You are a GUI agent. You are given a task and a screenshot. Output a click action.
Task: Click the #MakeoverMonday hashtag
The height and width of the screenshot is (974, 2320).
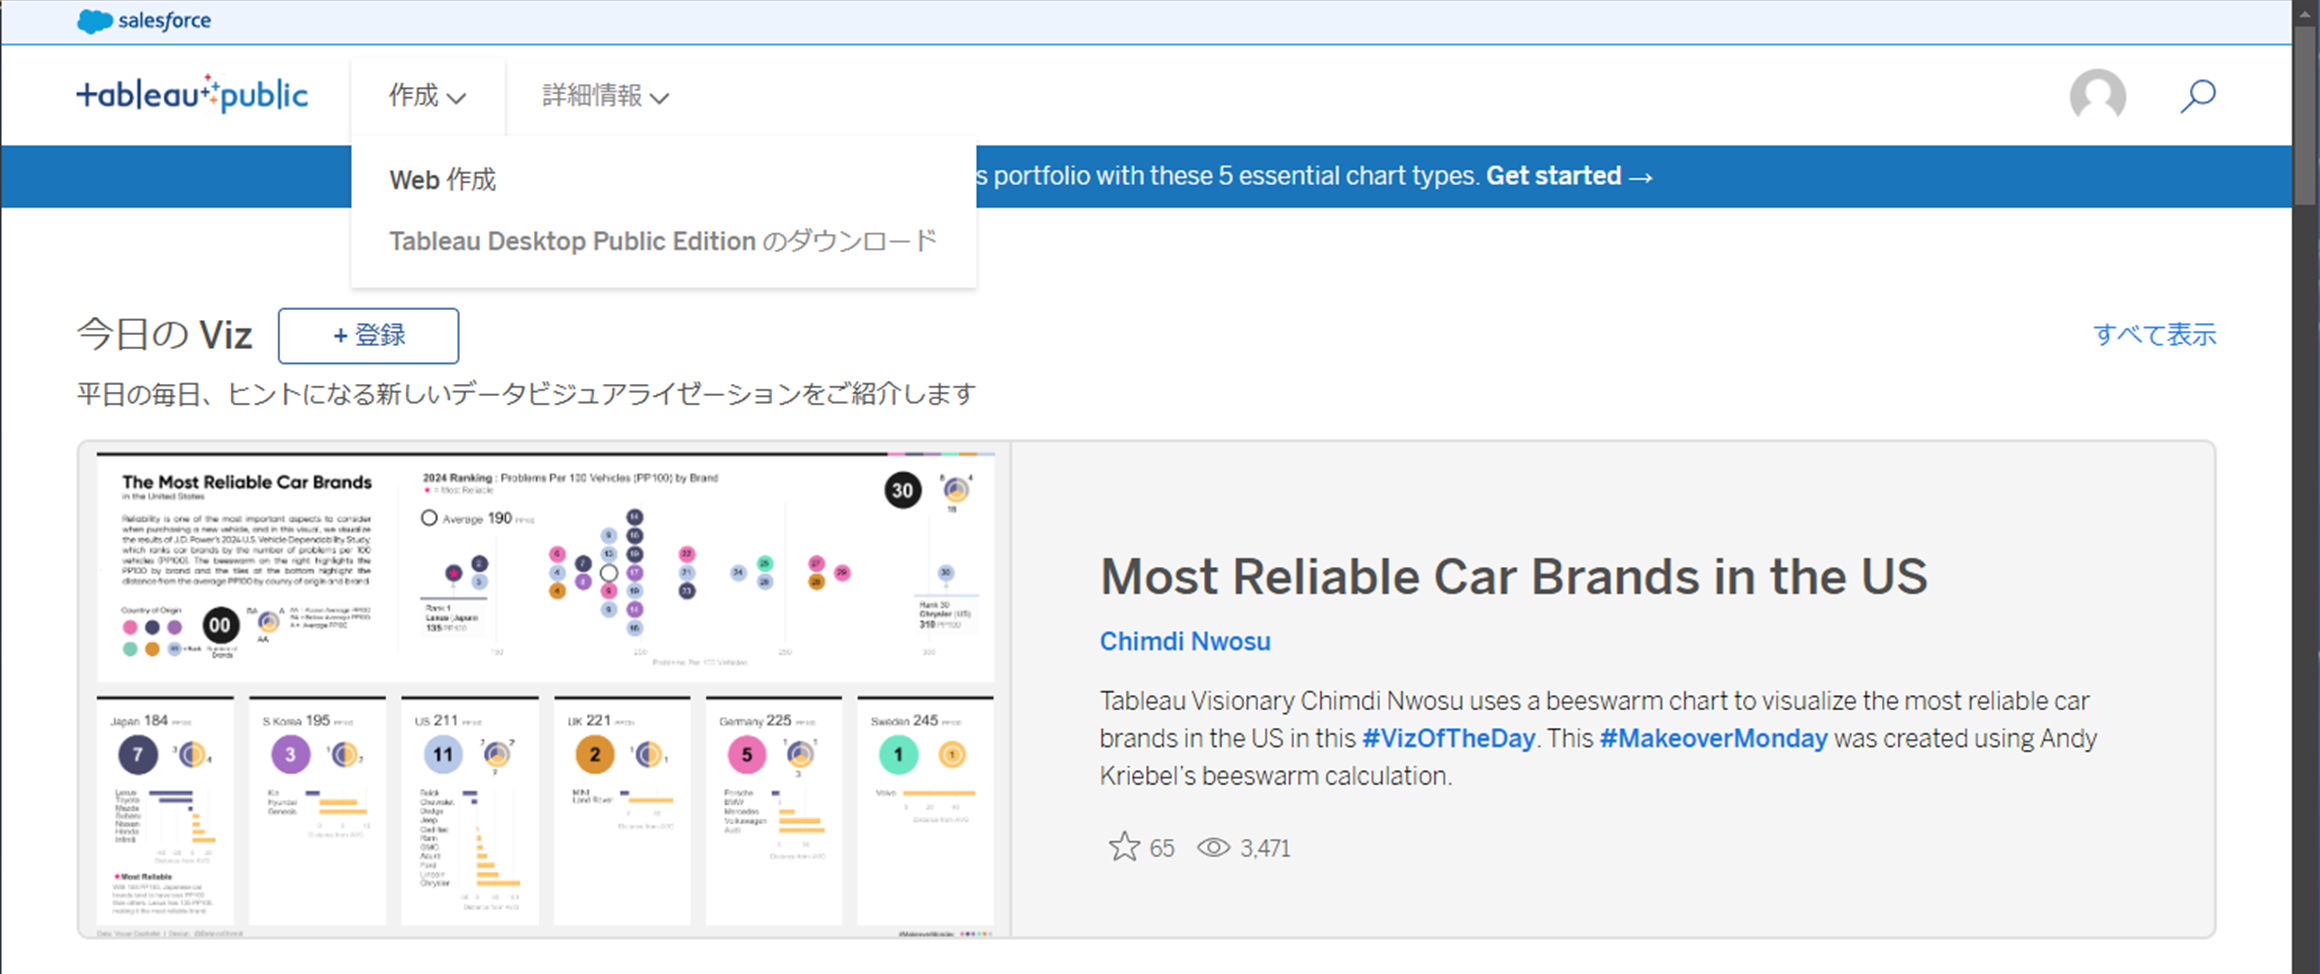(1713, 738)
